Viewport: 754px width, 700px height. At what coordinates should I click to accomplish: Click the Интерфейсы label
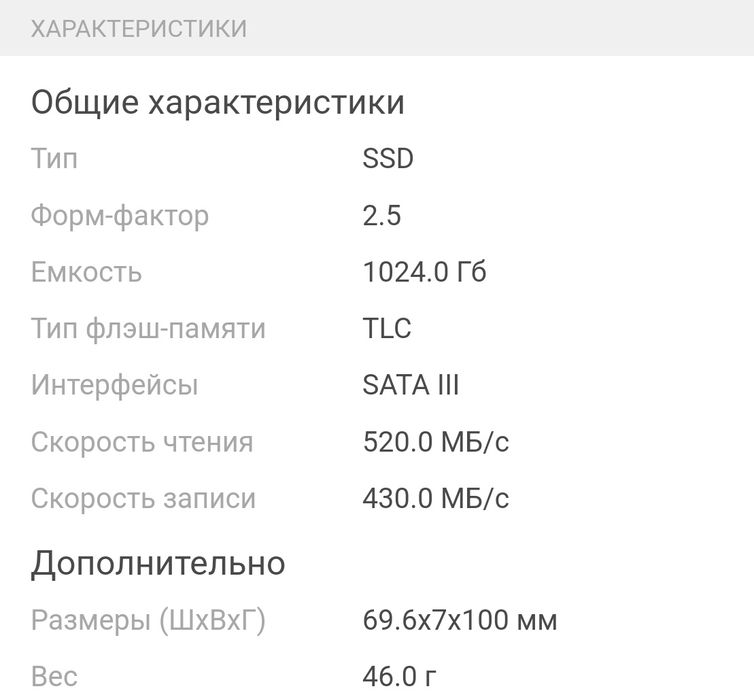coord(114,385)
